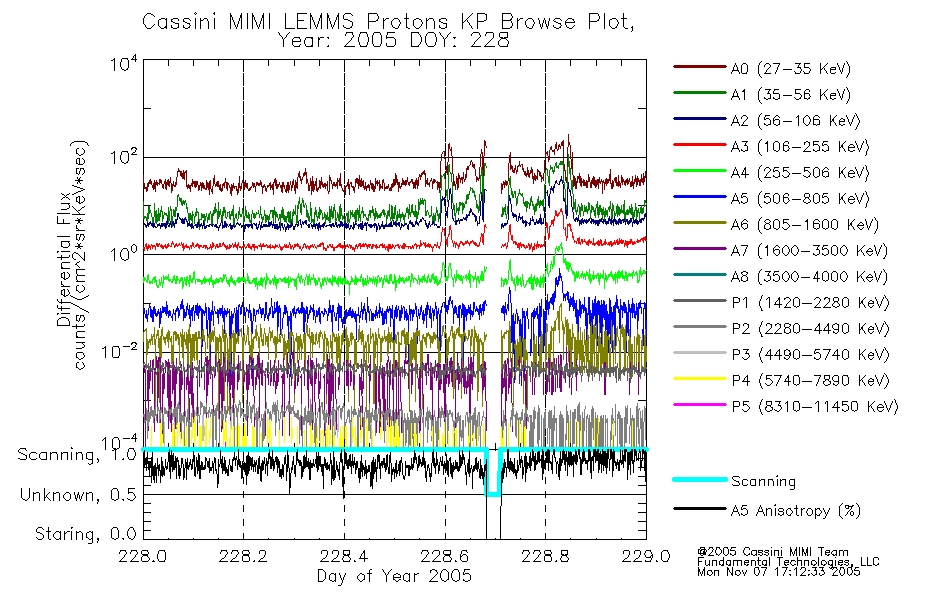Click the Year: 2005 DOY: 228 subtitle

coord(393,41)
